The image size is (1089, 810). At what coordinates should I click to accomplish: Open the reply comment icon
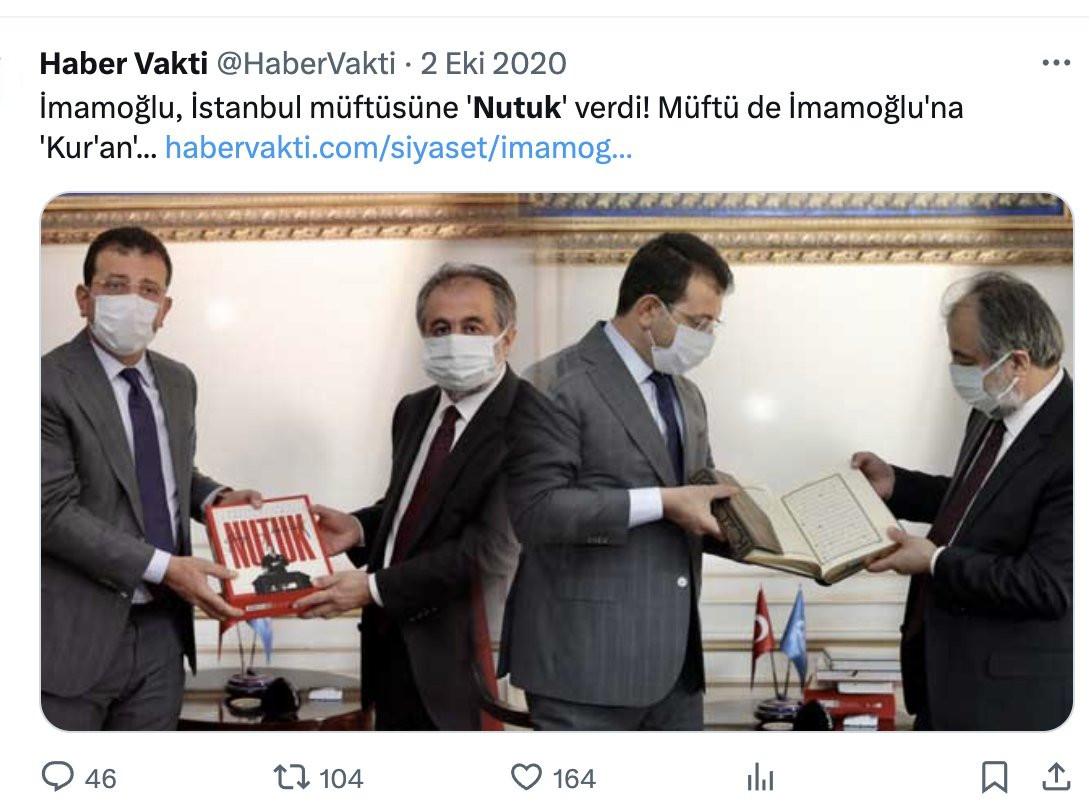(x=58, y=777)
